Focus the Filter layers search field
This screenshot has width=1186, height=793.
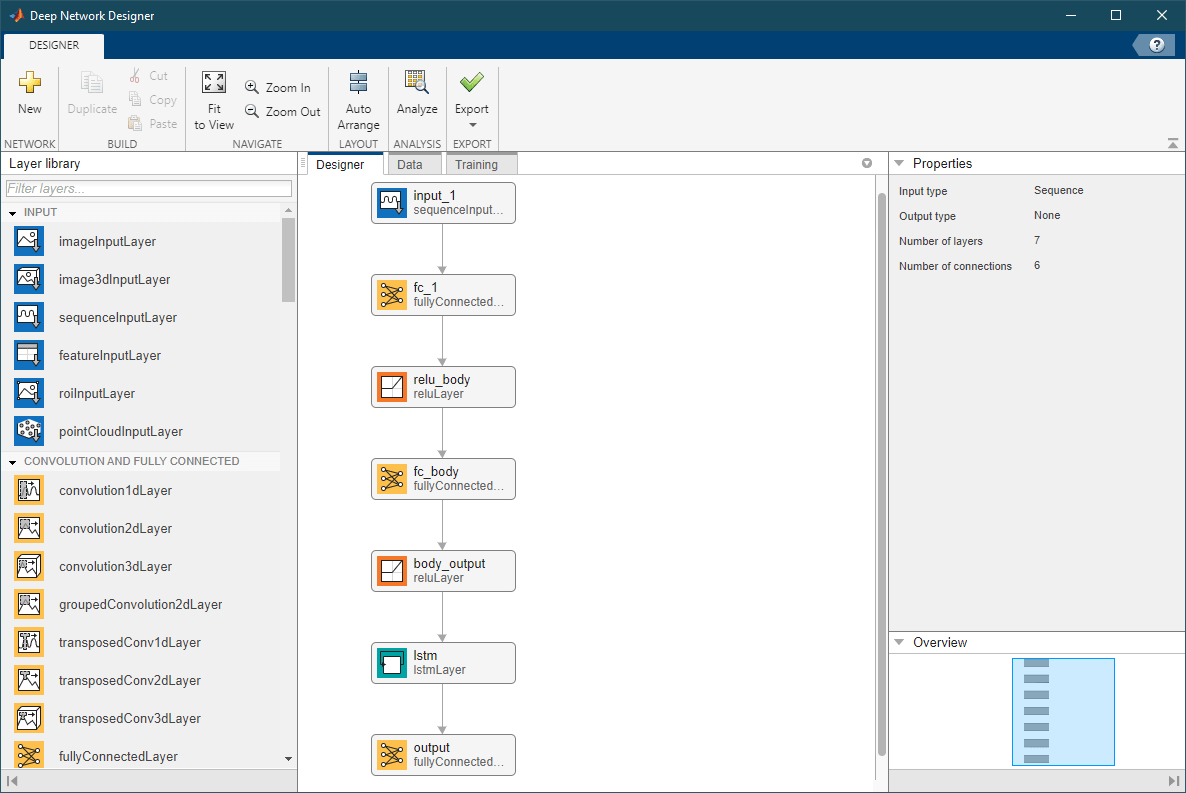[x=148, y=188]
